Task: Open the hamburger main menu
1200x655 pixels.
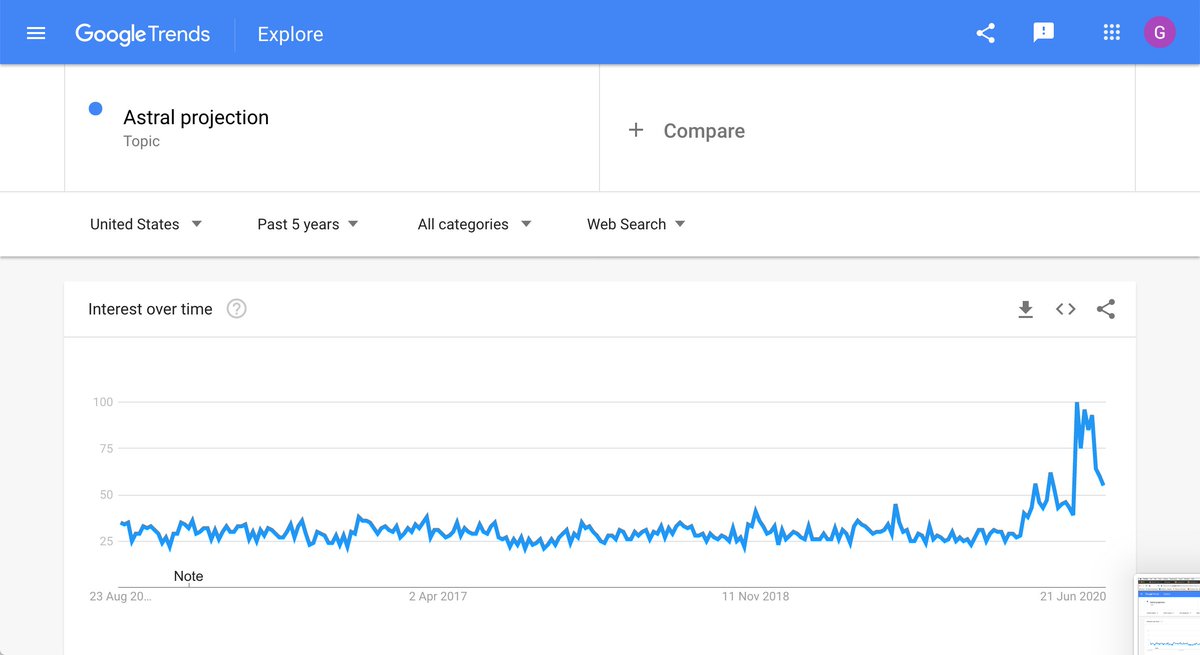Action: pyautogui.click(x=36, y=33)
